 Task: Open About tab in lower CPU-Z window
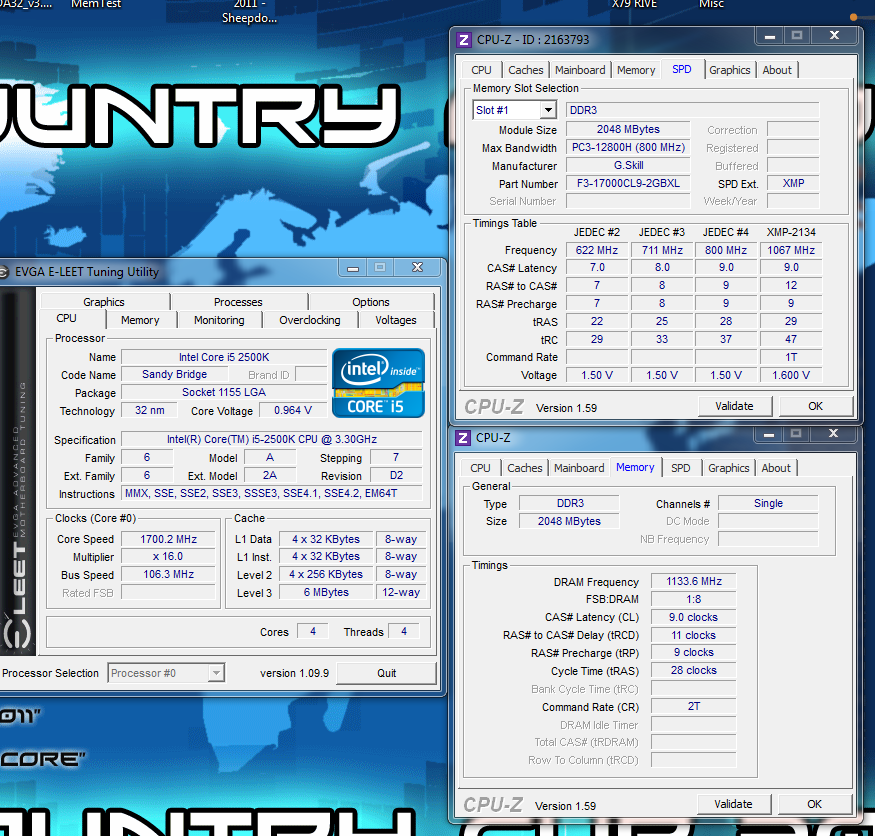tap(776, 468)
